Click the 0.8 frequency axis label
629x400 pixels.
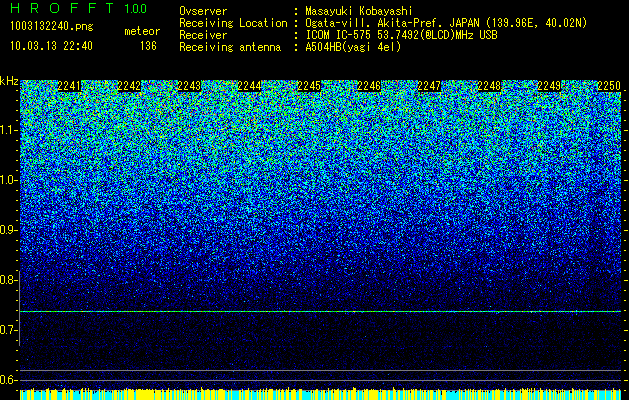pyautogui.click(x=8, y=280)
